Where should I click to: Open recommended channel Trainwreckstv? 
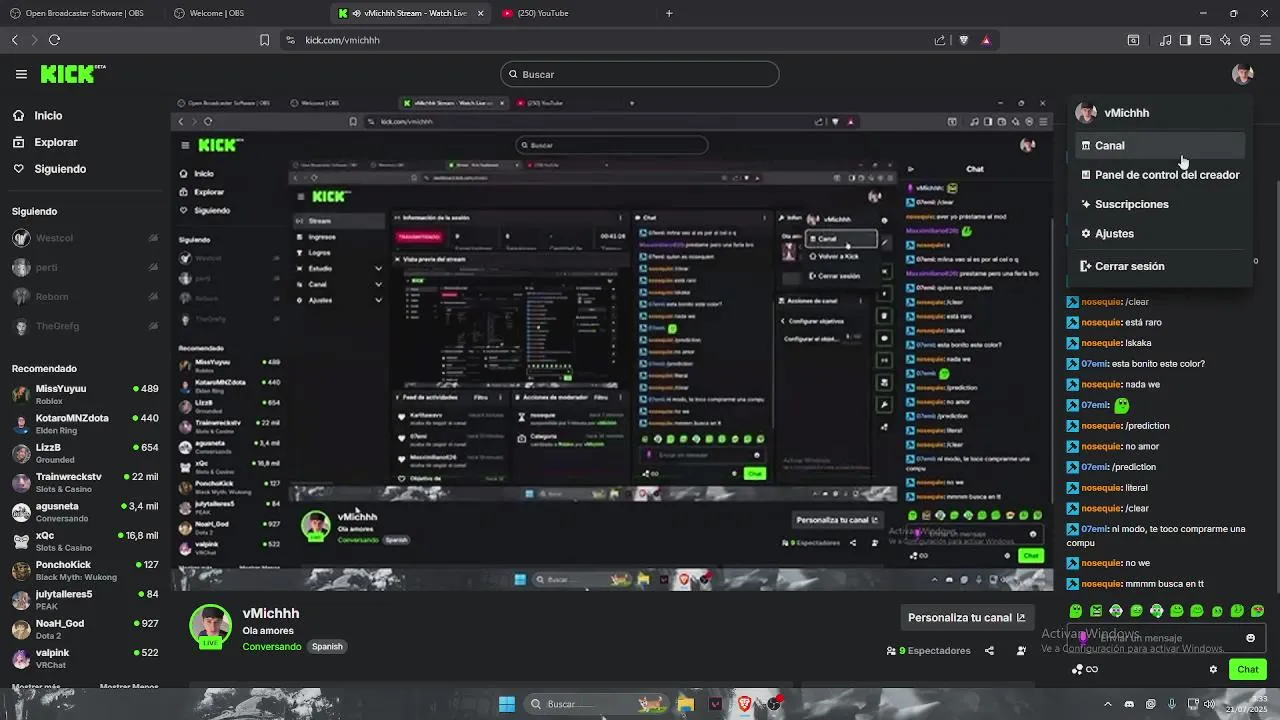[85, 482]
